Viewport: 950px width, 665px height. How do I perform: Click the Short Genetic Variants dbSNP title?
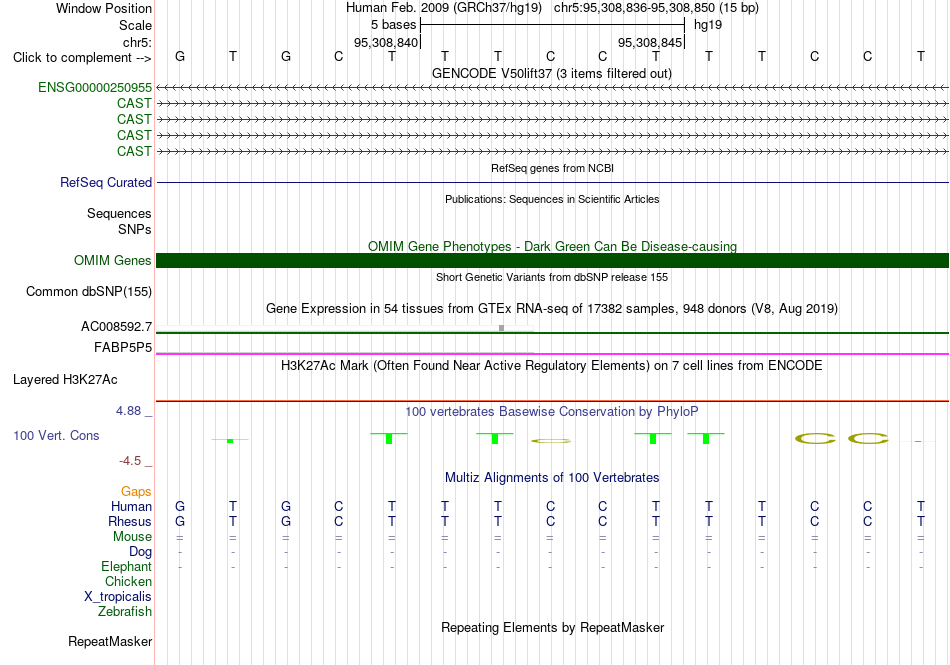[552, 277]
